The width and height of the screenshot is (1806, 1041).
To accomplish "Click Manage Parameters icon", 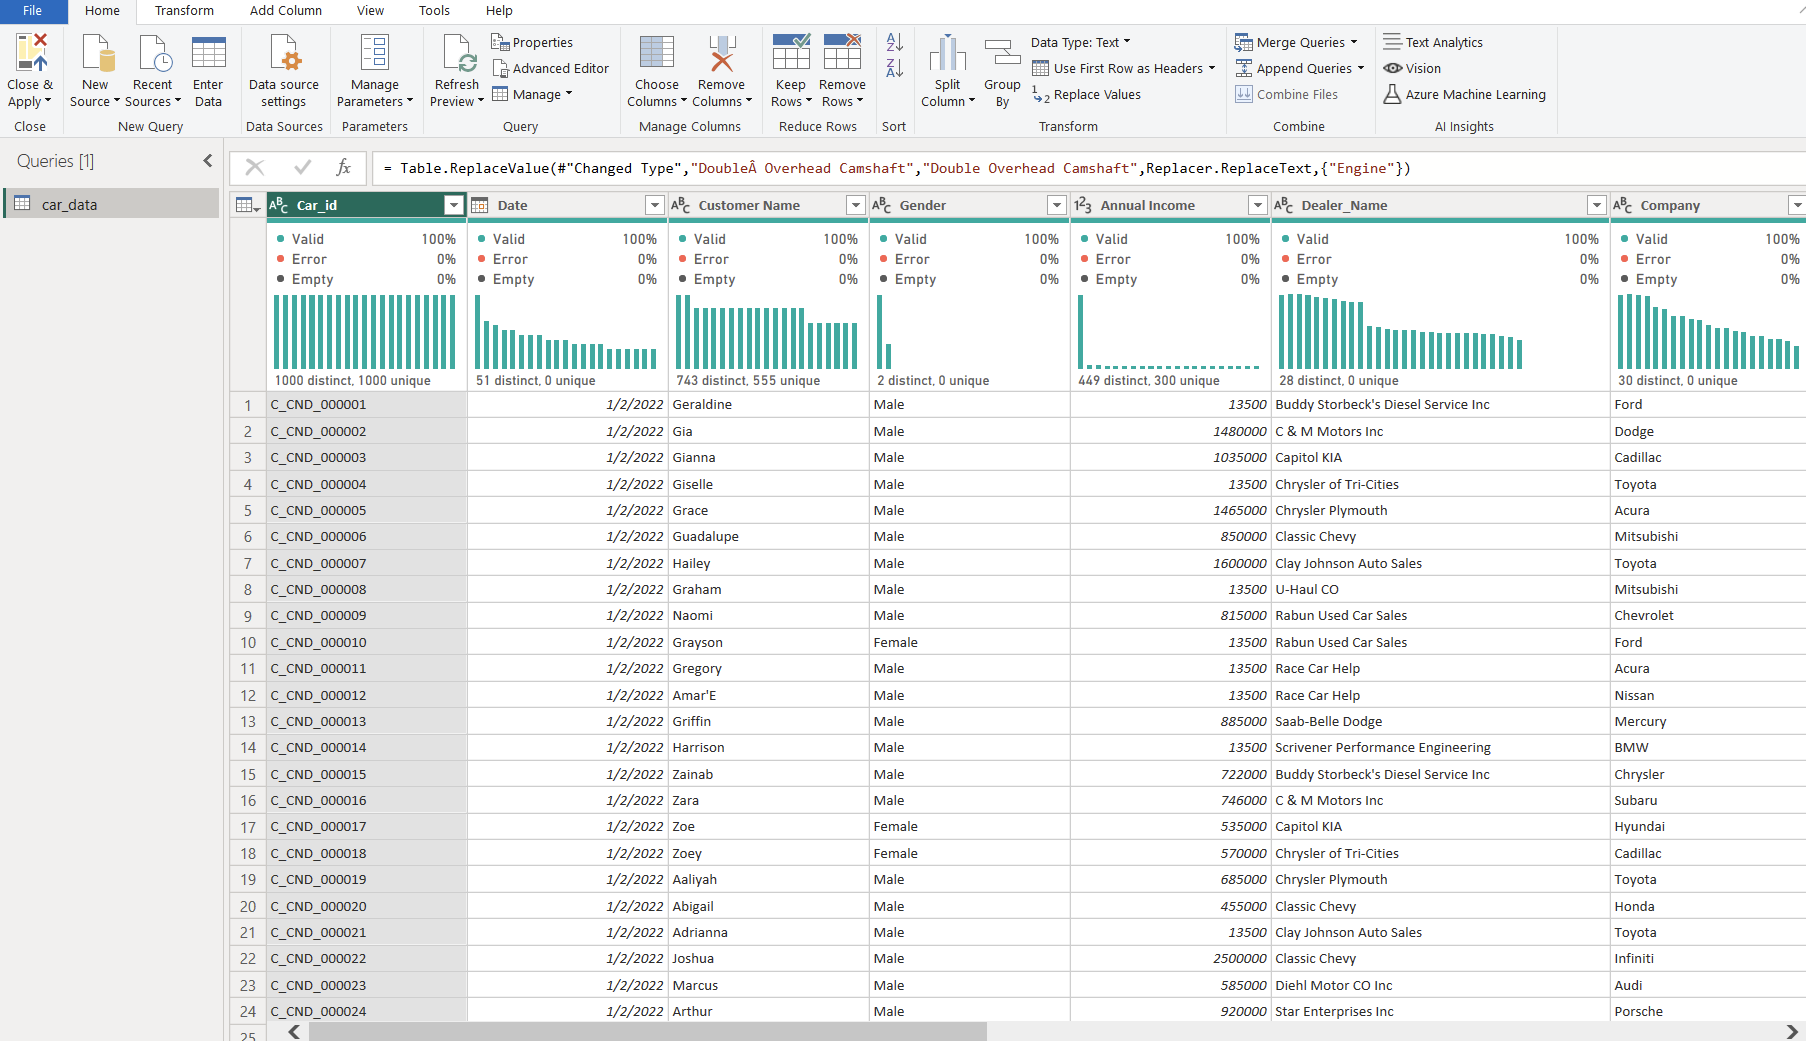I will [374, 52].
